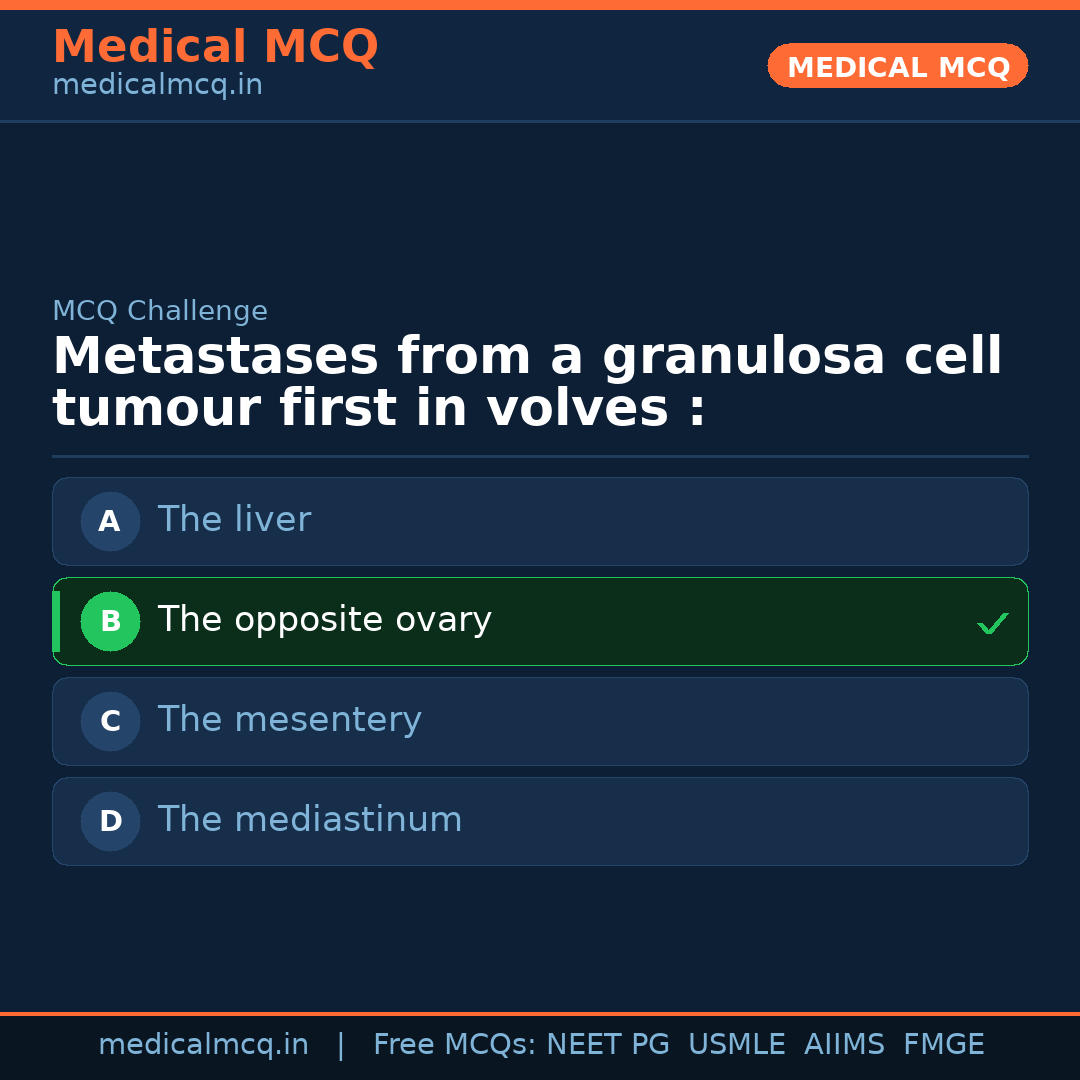The image size is (1080, 1080).
Task: Visit medicalmcq.in link under header title
Action: [x=157, y=86]
